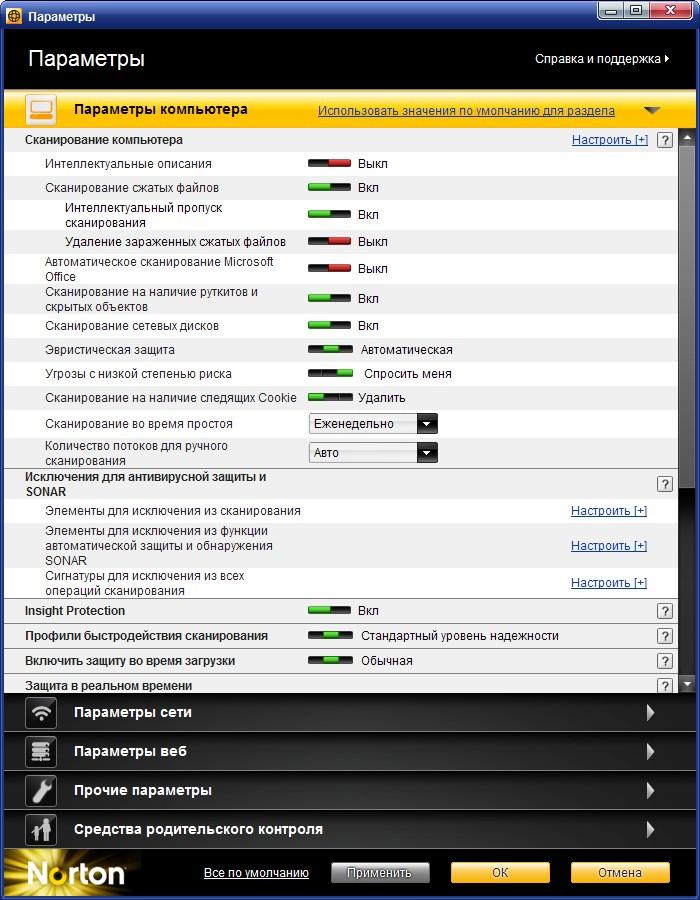Adjust boot-time protection slider set to Обычная

pos(330,661)
